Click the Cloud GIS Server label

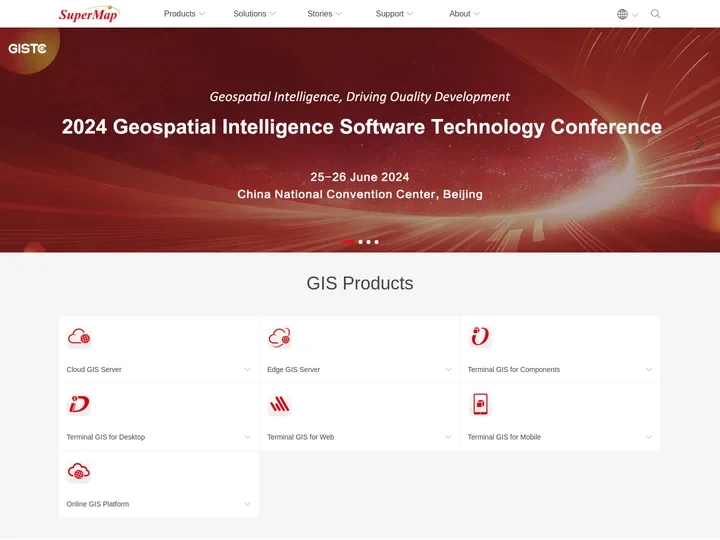(94, 370)
